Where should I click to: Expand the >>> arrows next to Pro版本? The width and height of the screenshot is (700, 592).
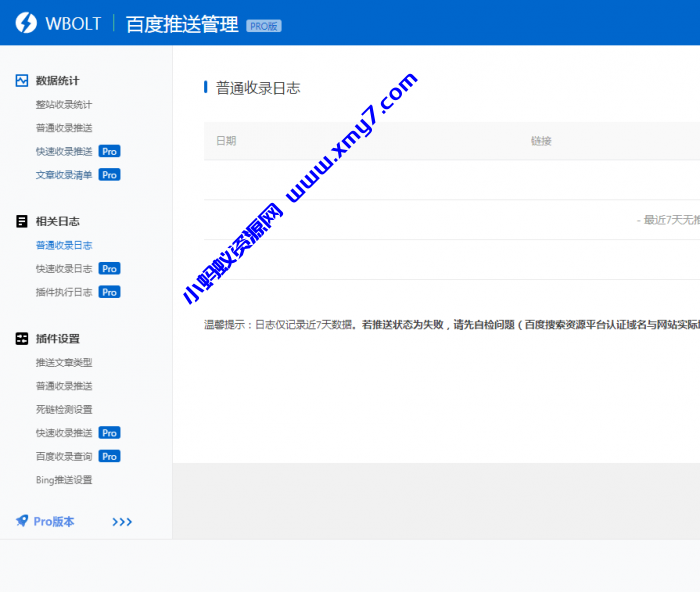point(122,522)
